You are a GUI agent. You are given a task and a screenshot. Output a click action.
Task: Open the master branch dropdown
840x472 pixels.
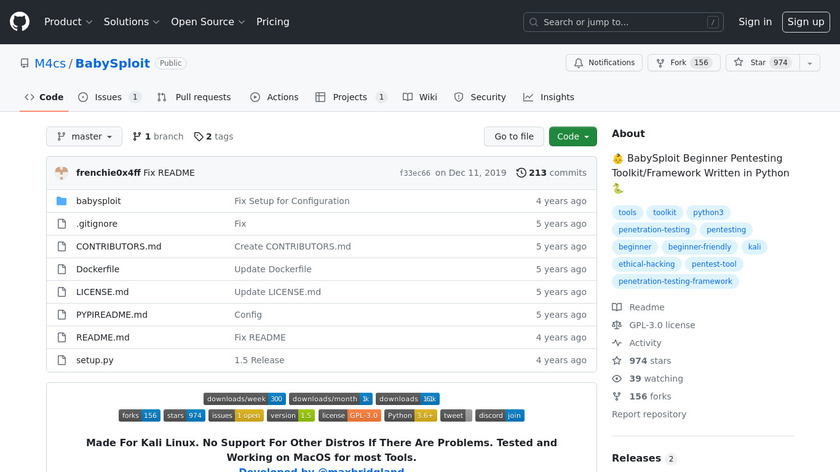coord(84,137)
